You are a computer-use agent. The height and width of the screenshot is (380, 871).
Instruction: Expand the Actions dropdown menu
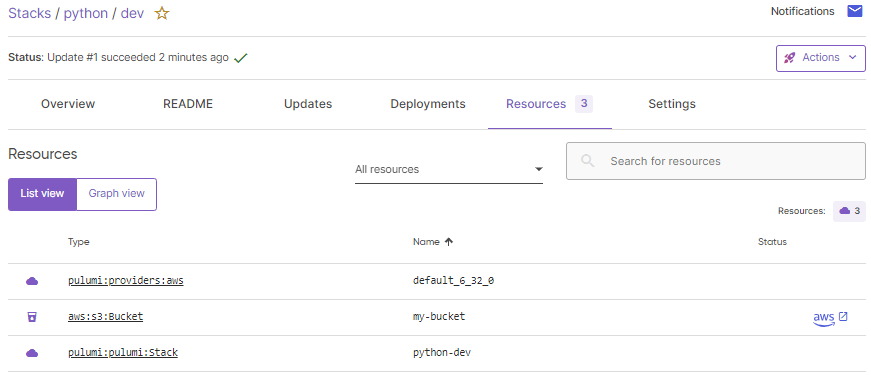tap(820, 58)
